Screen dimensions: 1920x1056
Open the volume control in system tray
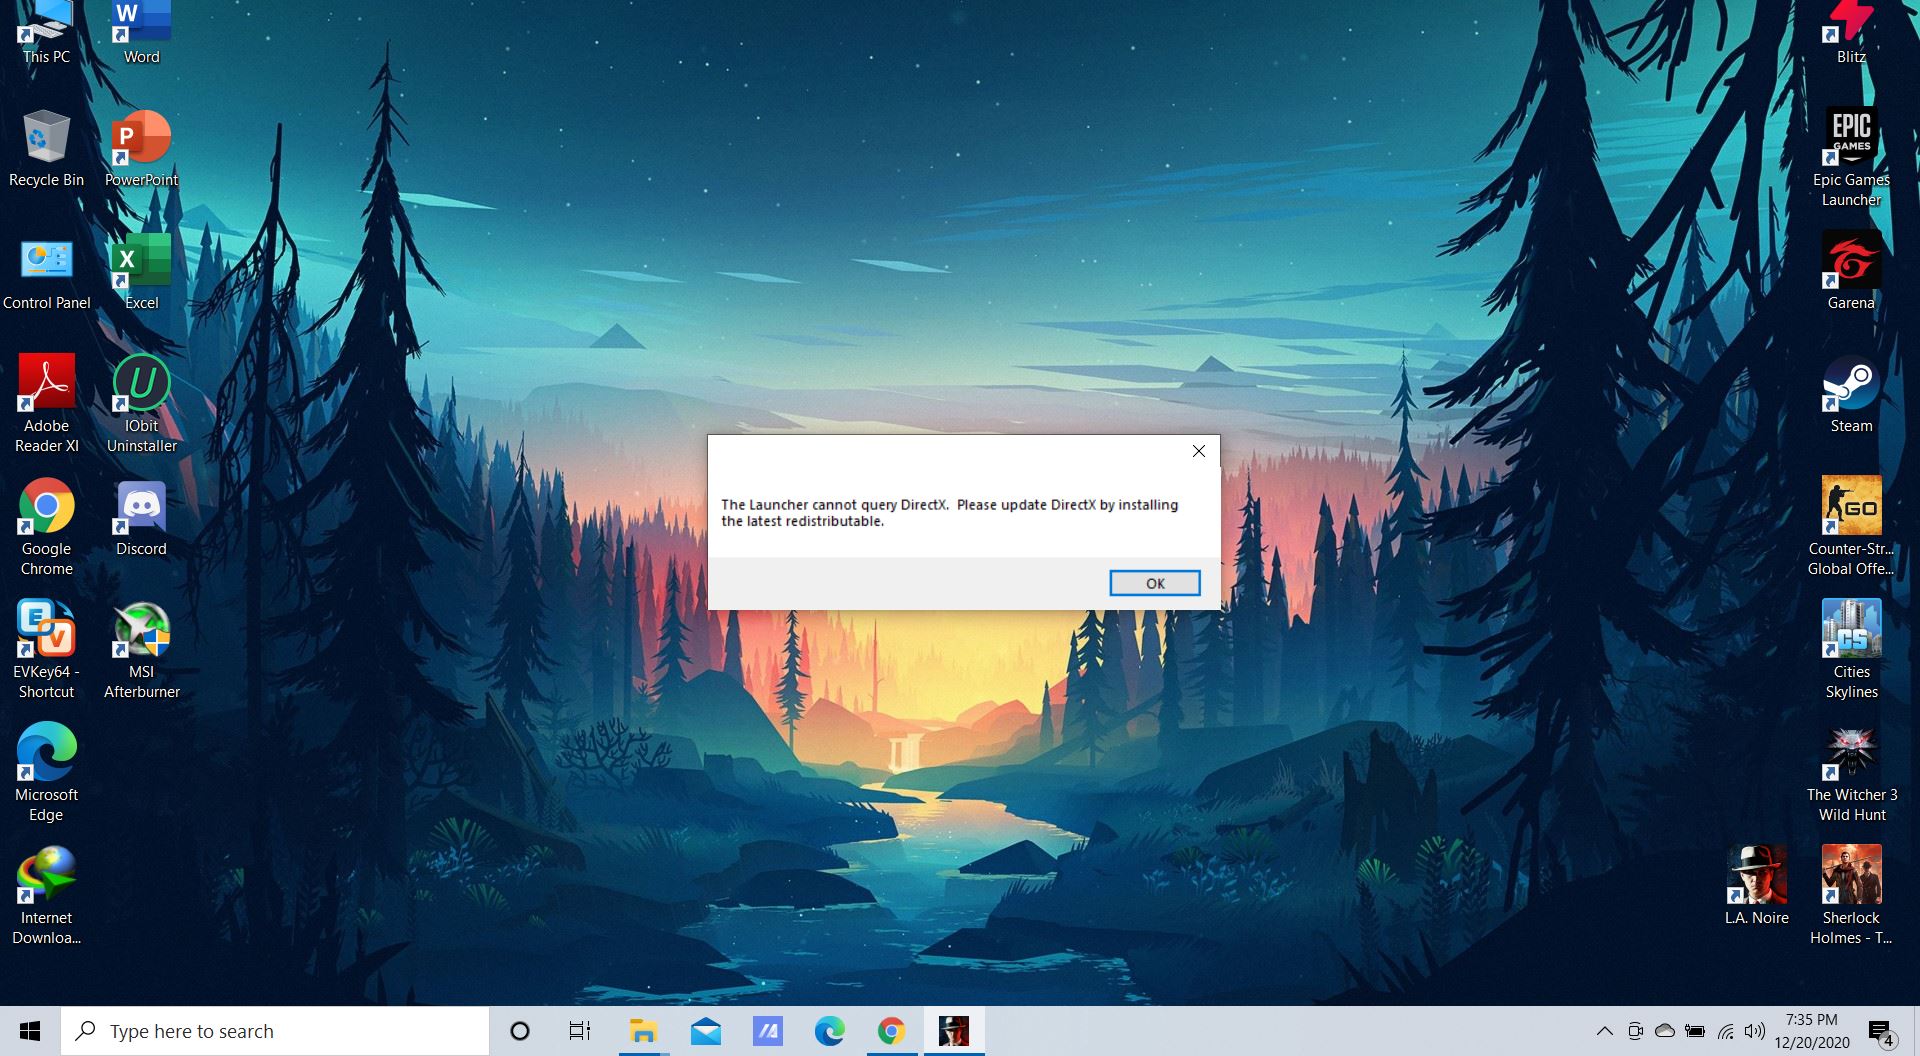point(1754,1031)
